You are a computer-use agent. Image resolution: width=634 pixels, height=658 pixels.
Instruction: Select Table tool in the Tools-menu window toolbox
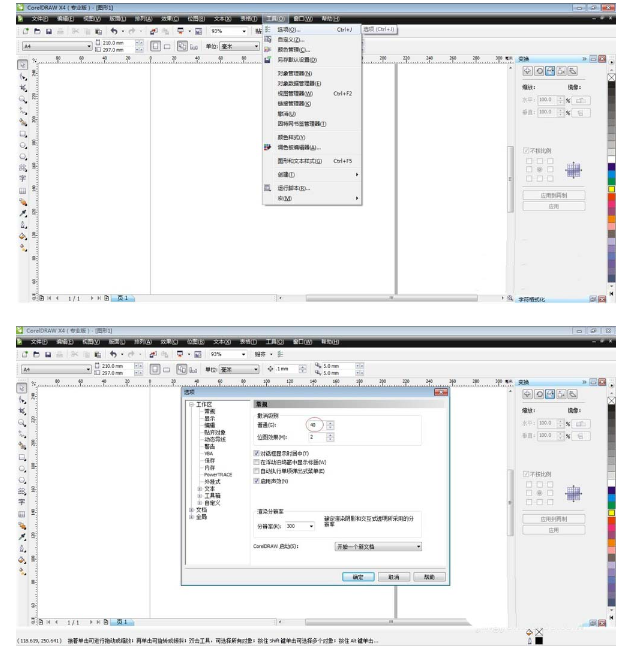click(23, 191)
